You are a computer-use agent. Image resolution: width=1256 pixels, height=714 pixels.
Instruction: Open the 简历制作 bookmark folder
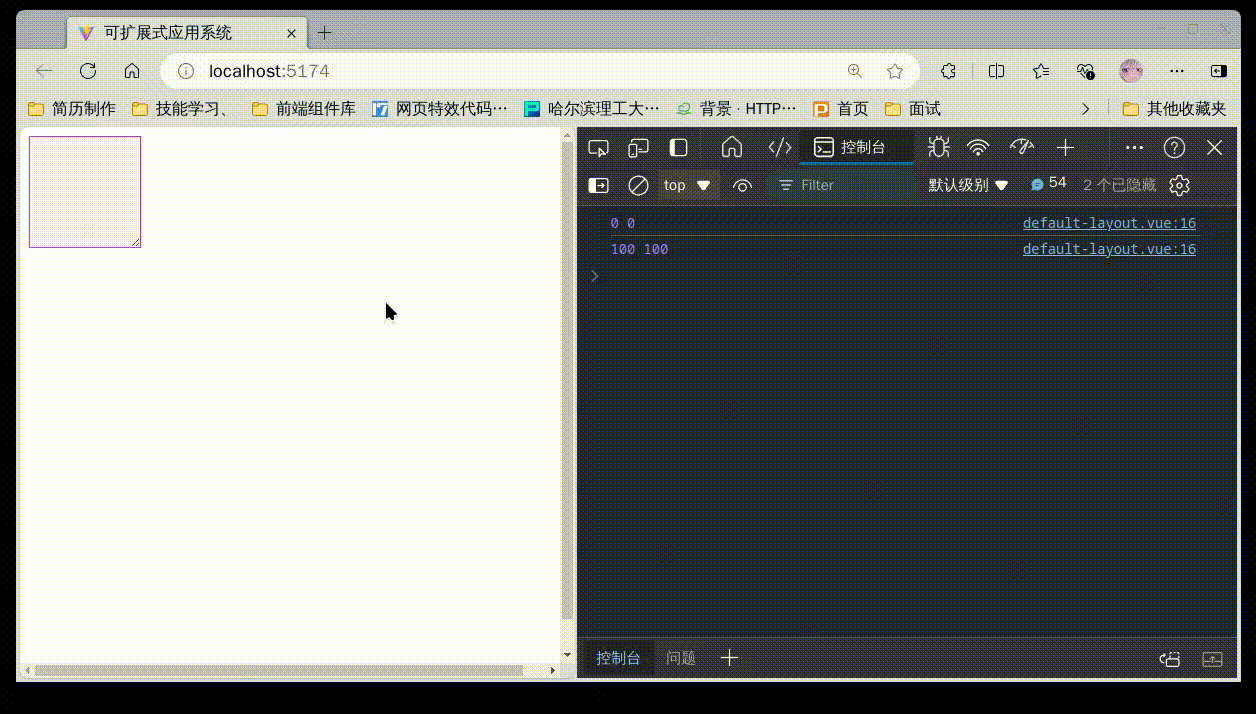coord(72,109)
